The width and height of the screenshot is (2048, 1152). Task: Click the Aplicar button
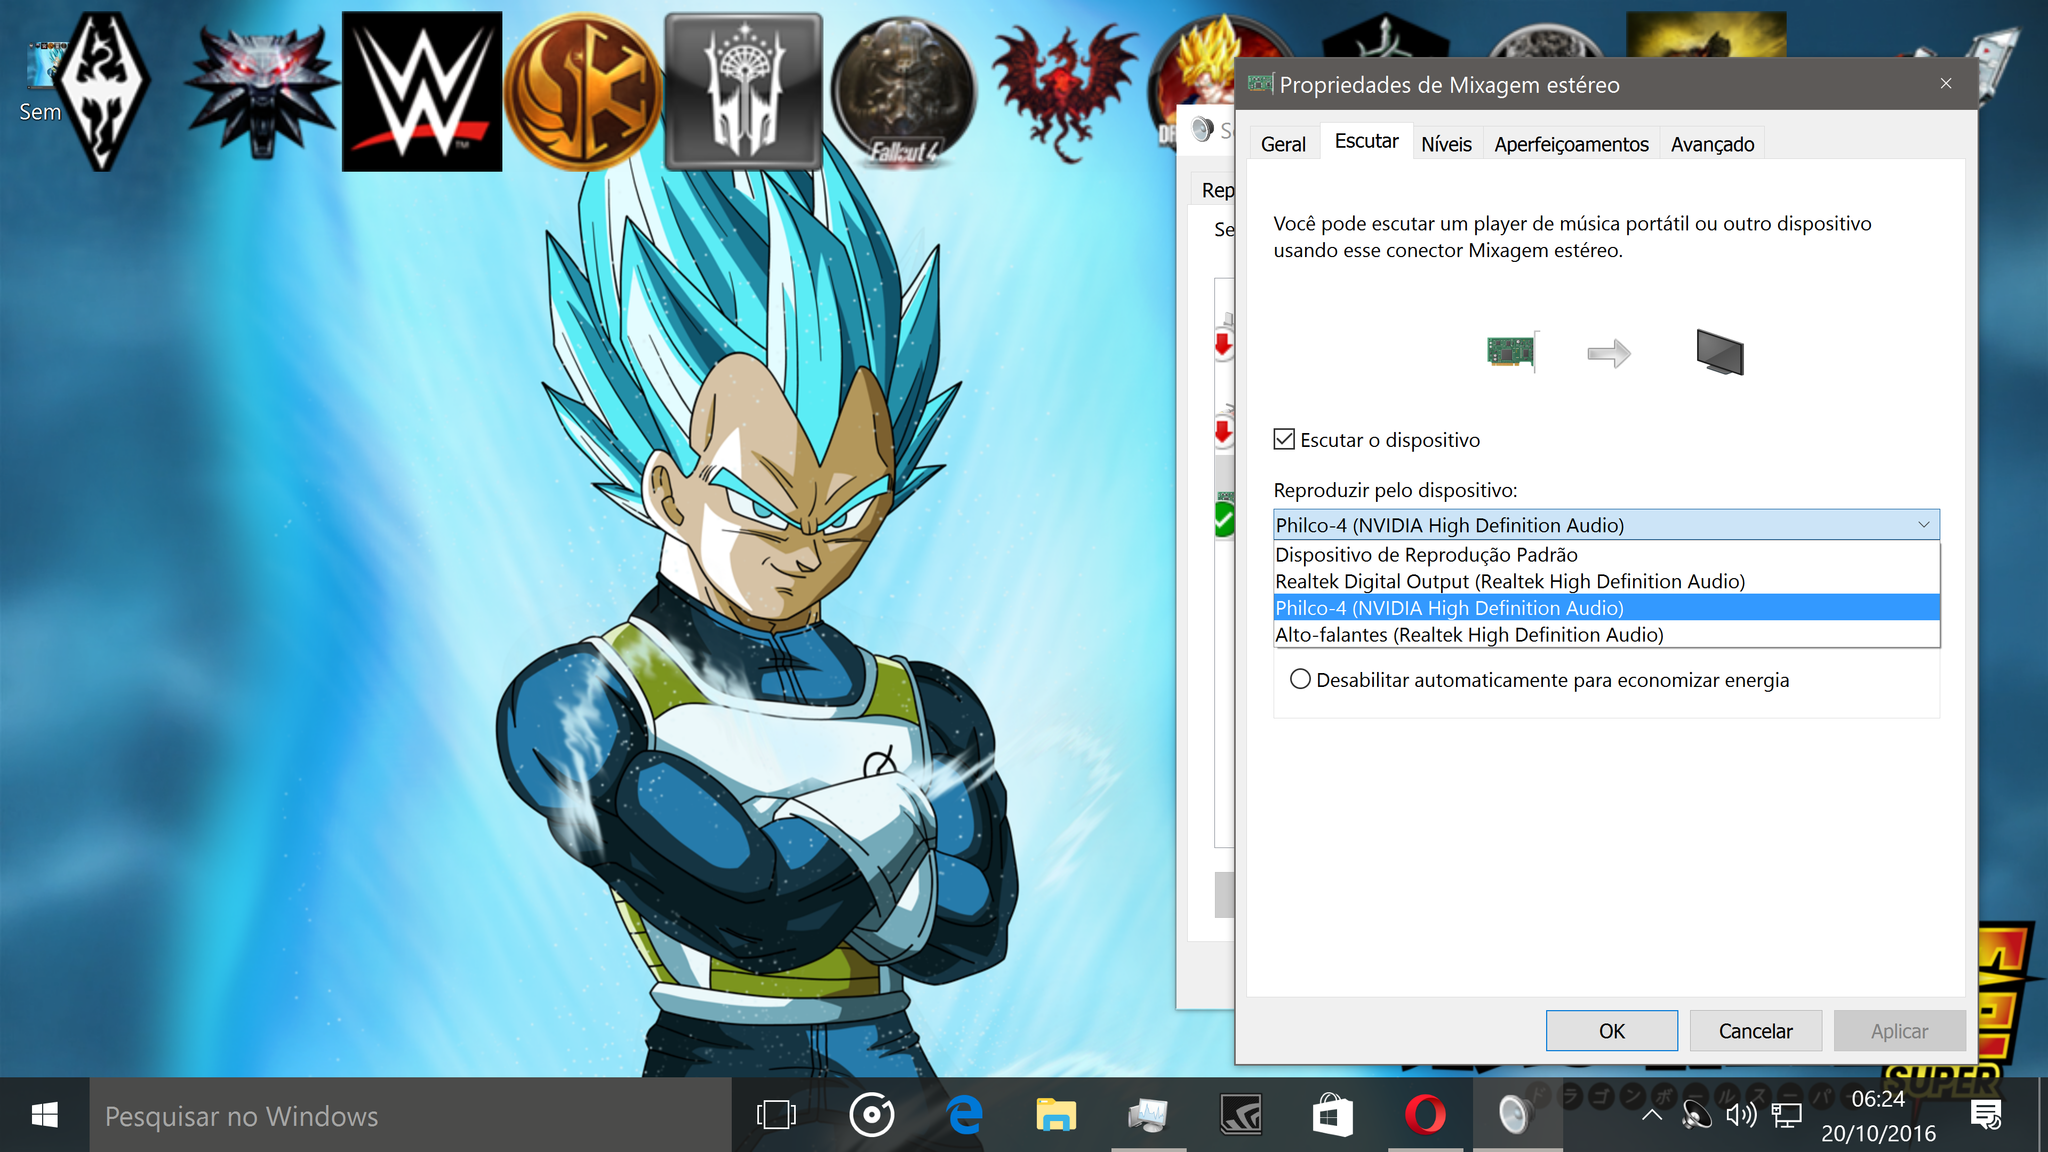coord(1899,1030)
